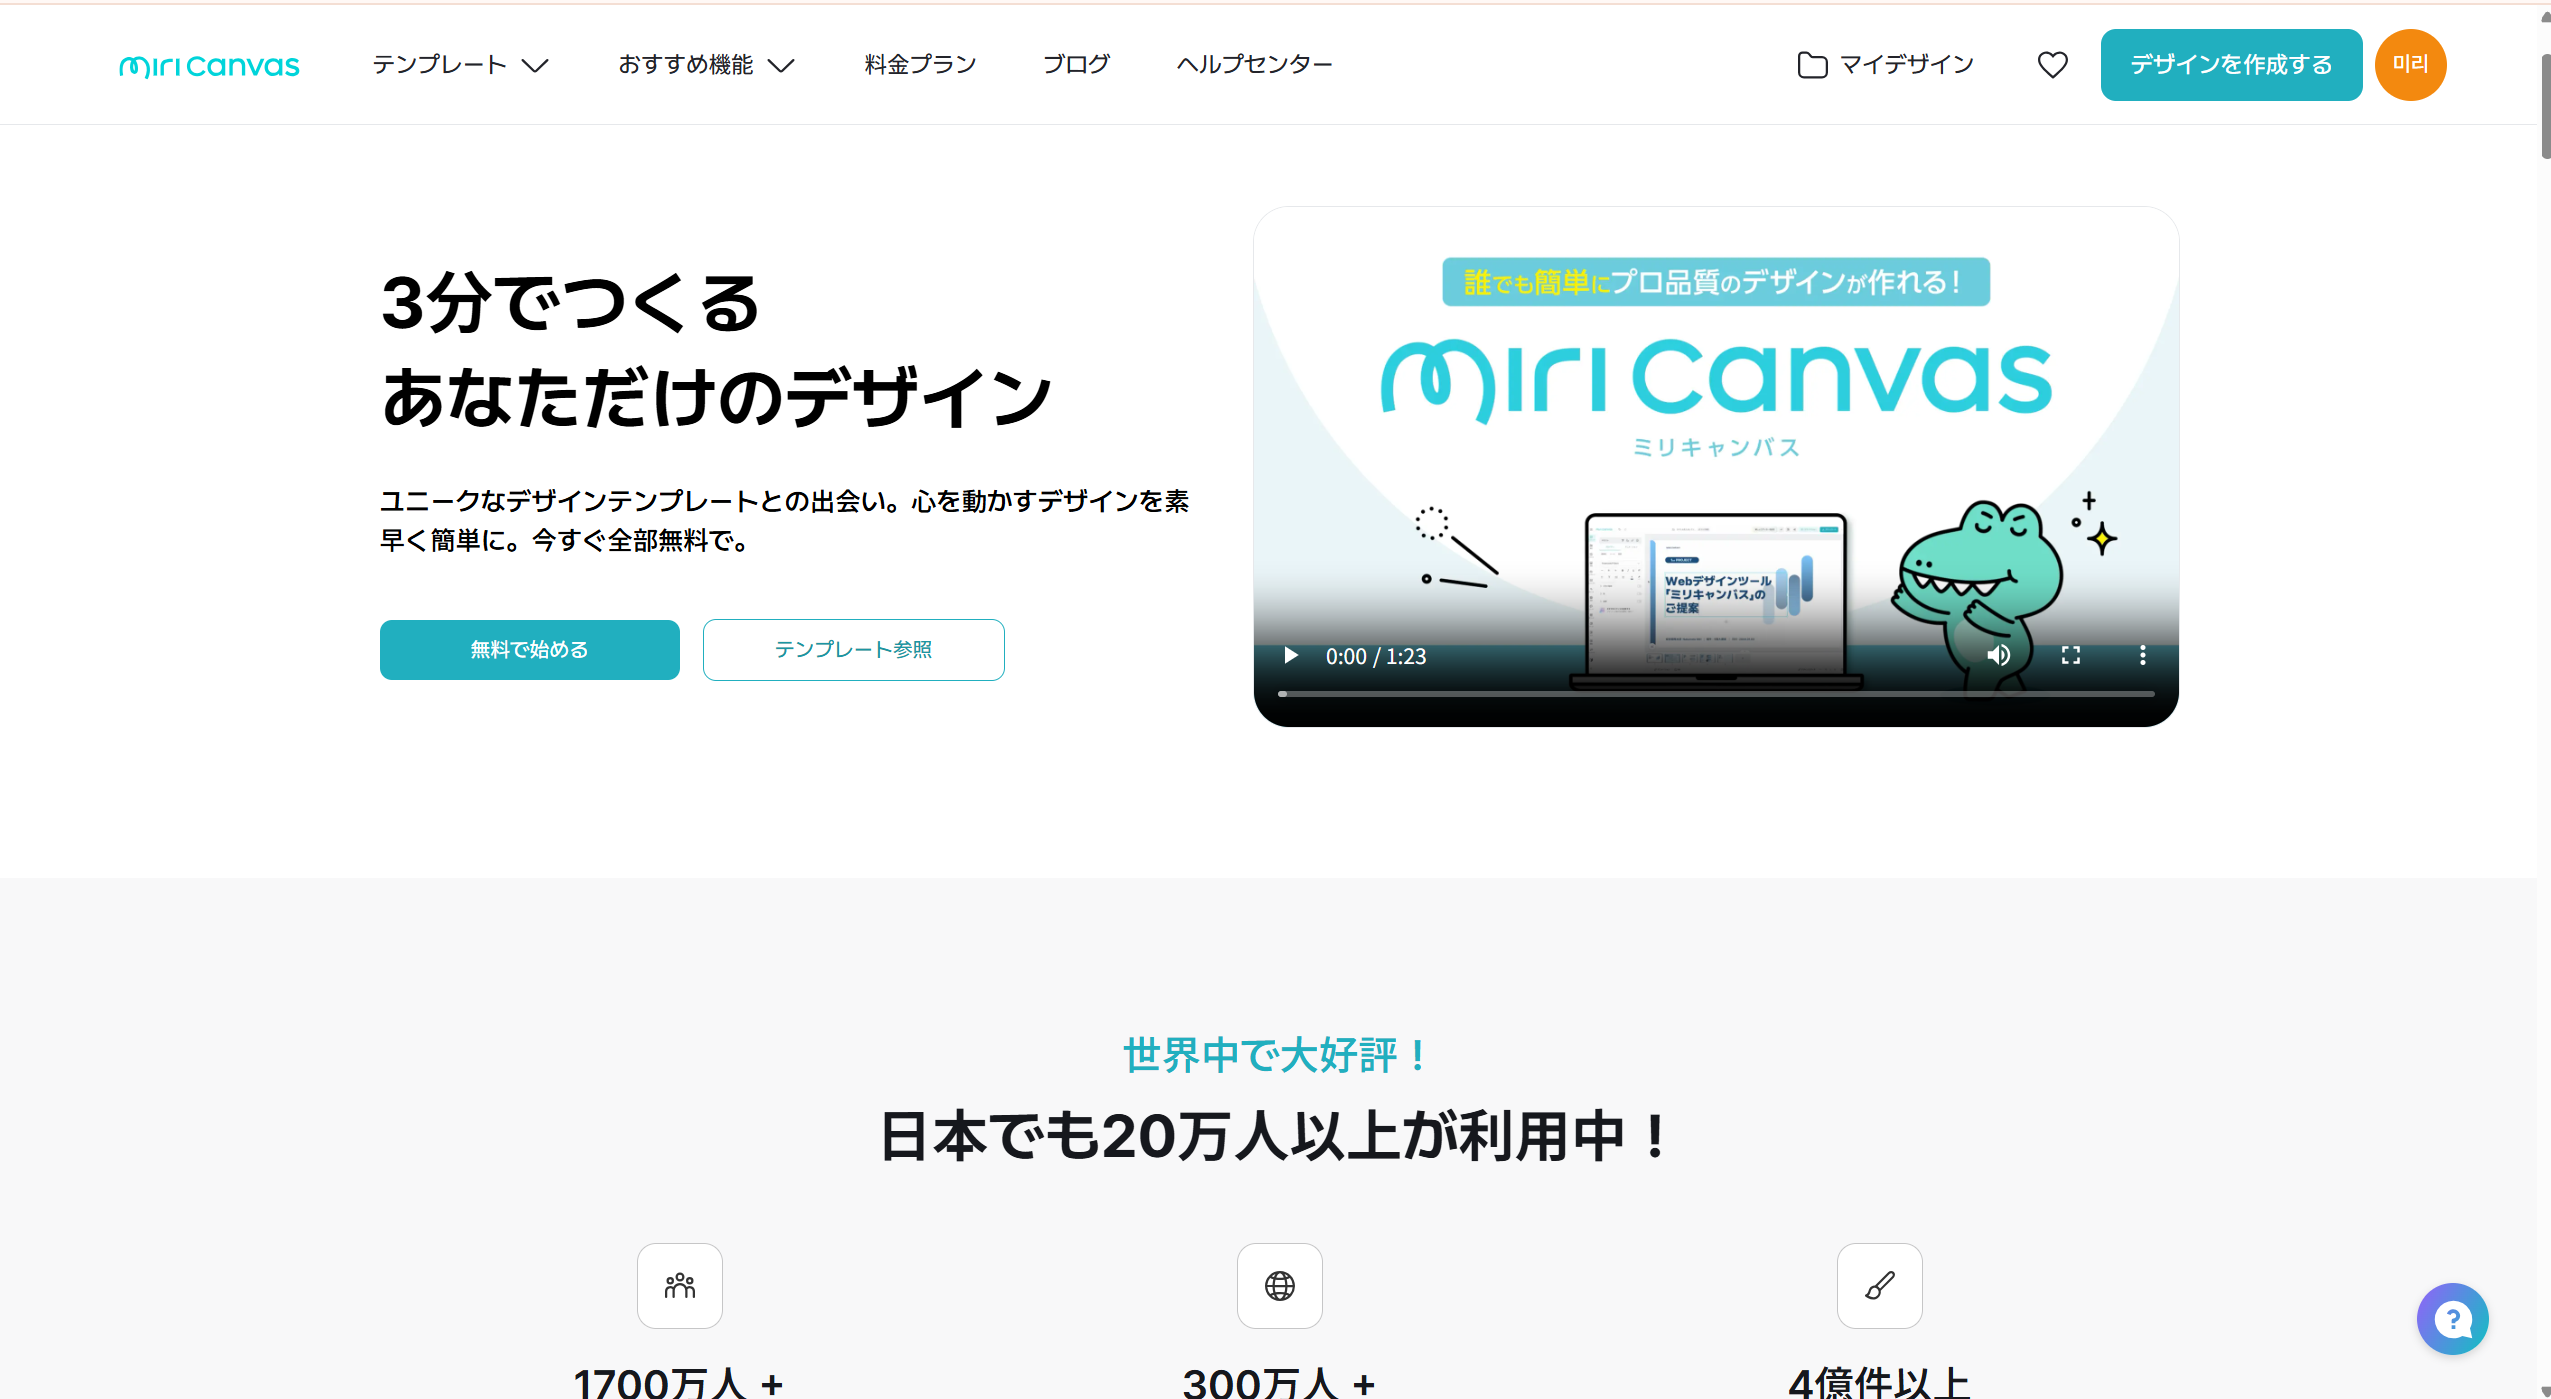This screenshot has height=1399, width=2551.
Task: Click the 世界中で大好評！ heading text
Action: coord(1277,1055)
